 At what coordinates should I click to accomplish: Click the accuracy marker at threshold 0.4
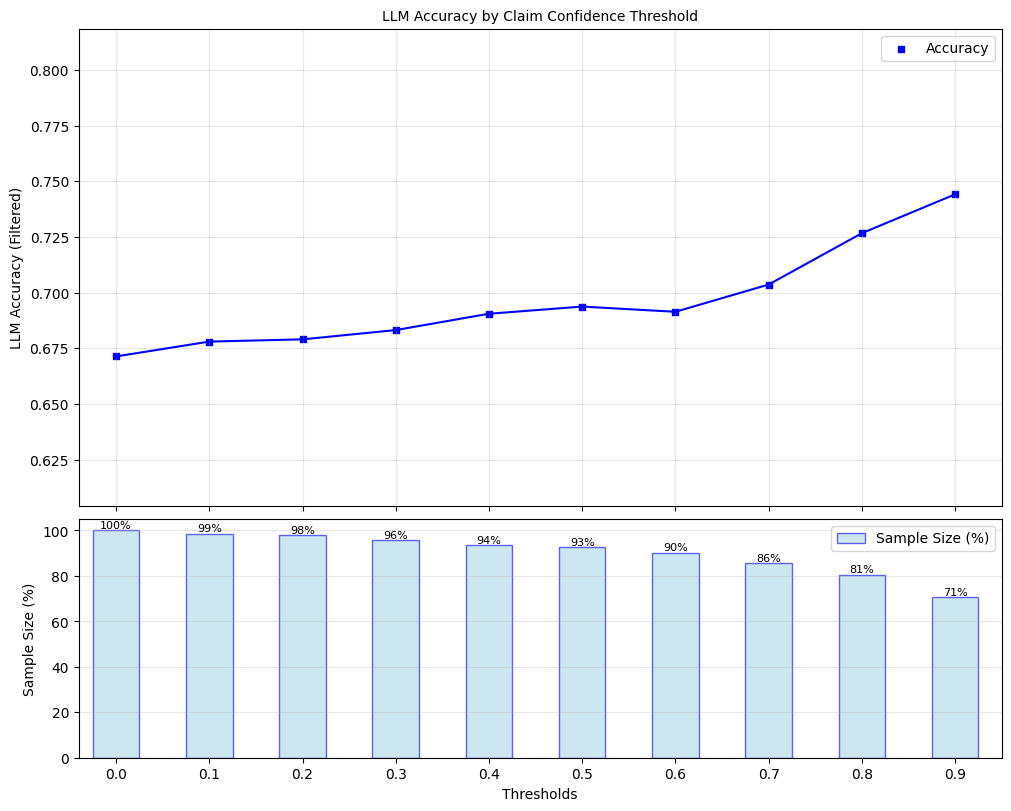(x=489, y=314)
